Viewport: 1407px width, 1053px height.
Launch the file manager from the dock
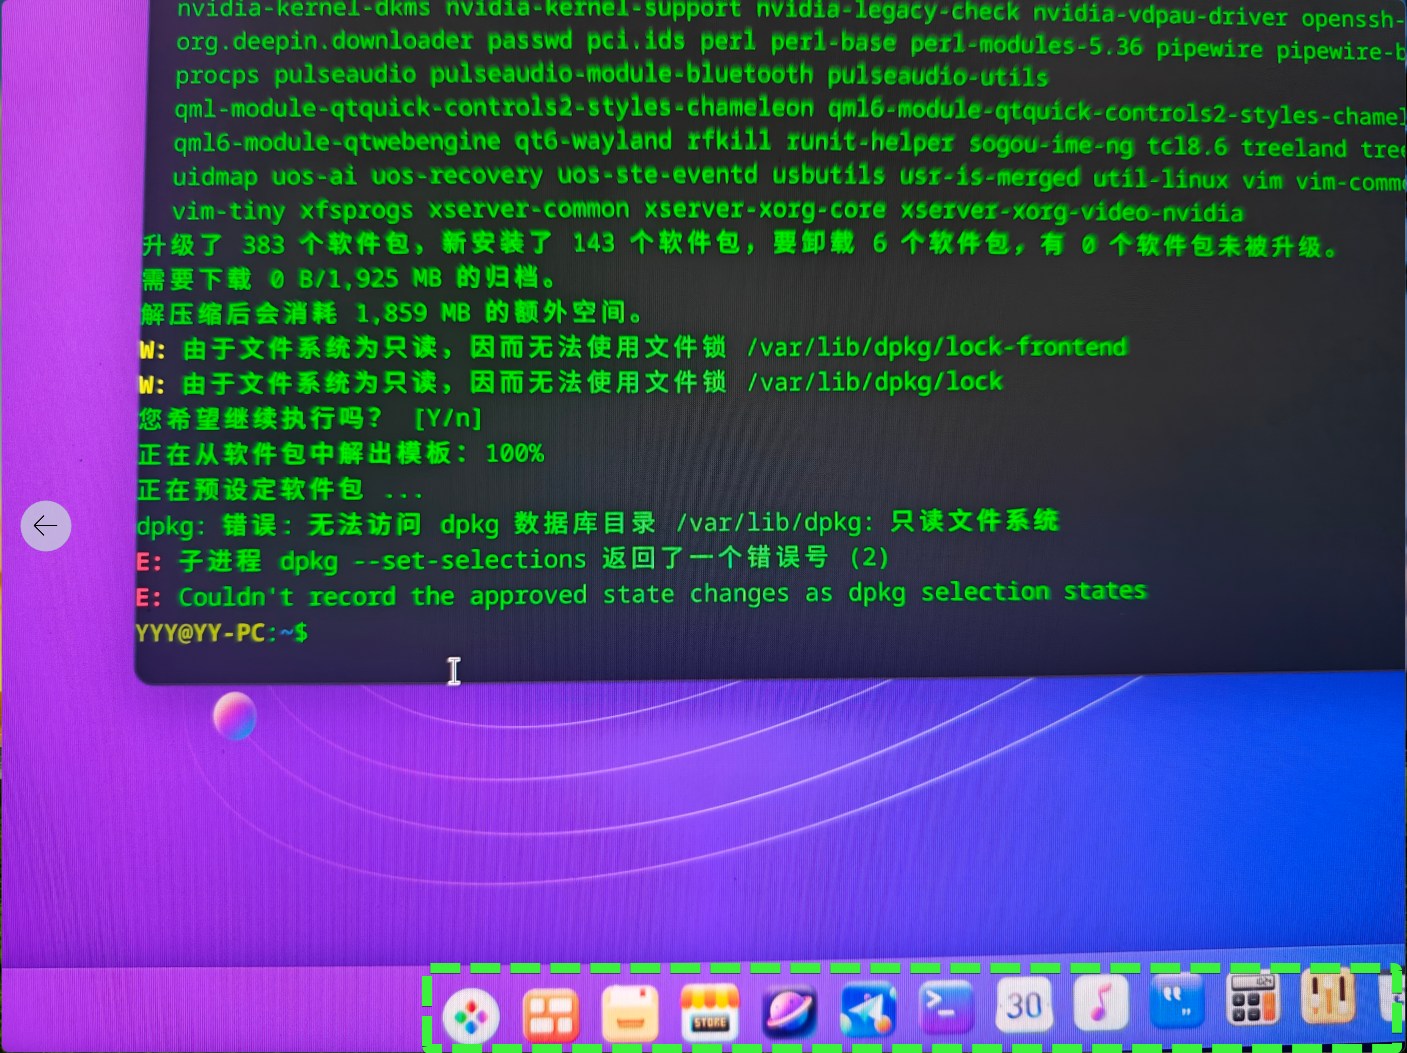click(x=630, y=1012)
